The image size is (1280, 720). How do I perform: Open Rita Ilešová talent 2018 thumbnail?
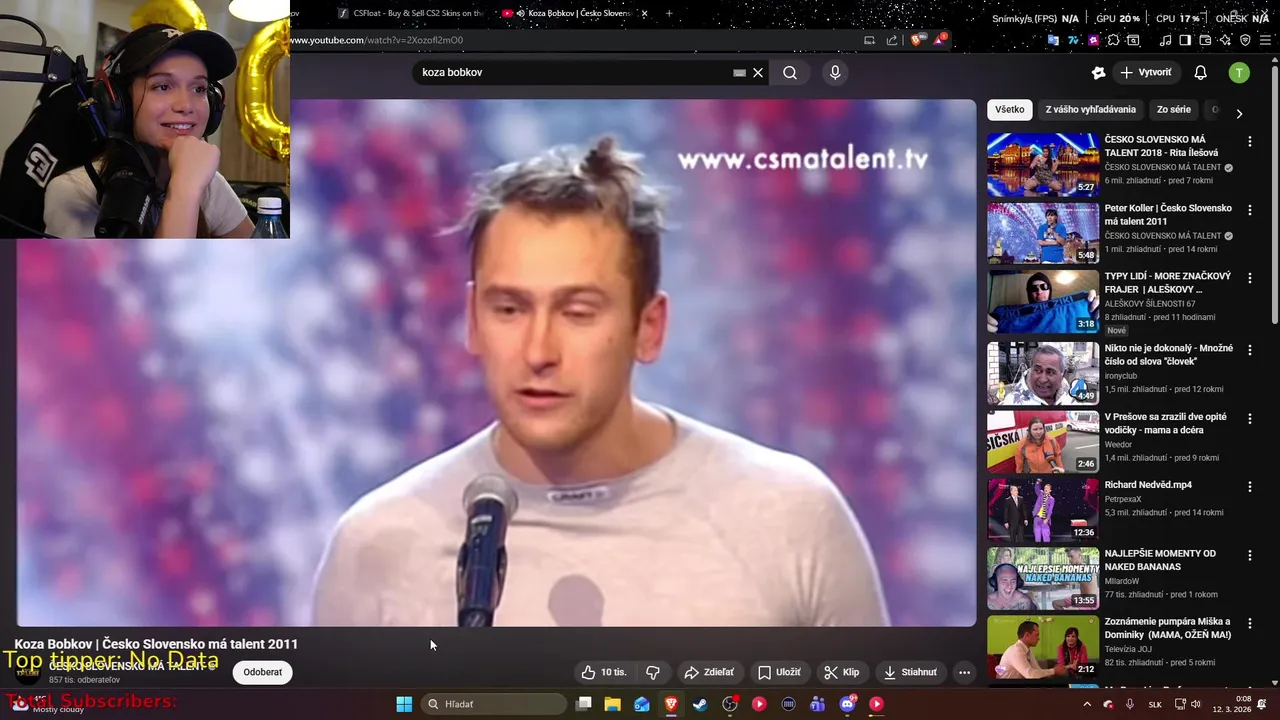(x=1043, y=165)
